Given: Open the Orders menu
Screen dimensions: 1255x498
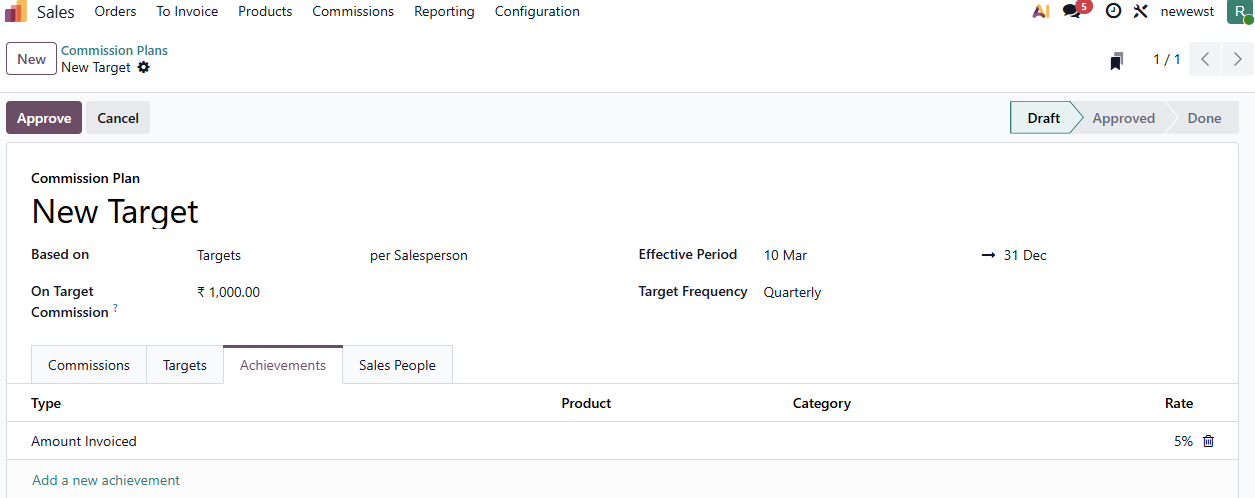Looking at the screenshot, I should [116, 12].
